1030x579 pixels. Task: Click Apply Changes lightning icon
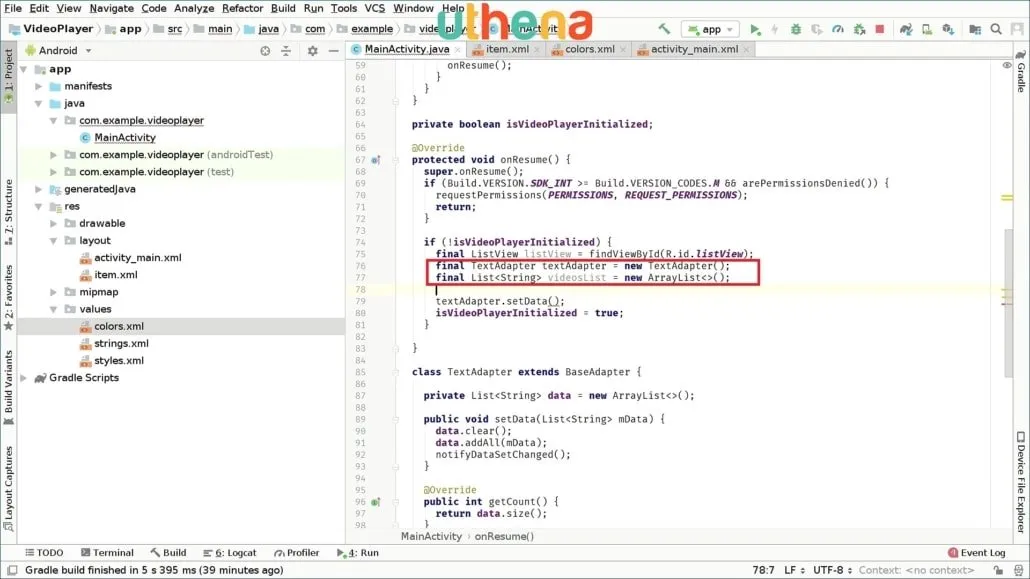point(774,30)
